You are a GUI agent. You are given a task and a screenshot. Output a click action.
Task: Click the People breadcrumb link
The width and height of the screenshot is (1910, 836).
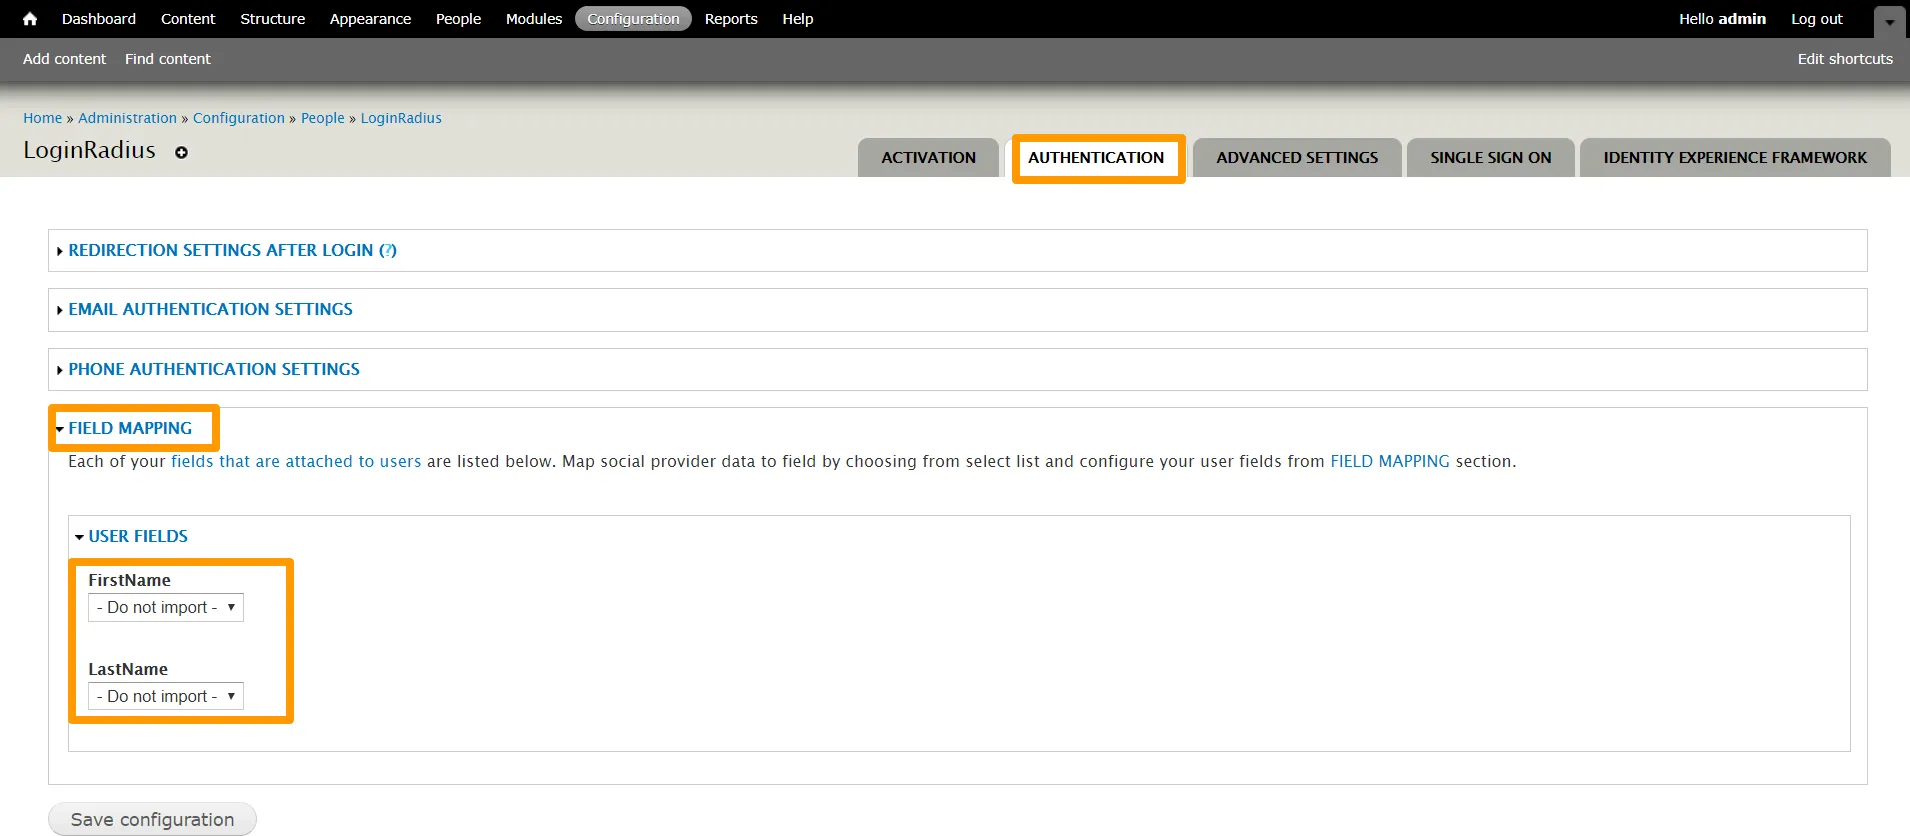(322, 118)
